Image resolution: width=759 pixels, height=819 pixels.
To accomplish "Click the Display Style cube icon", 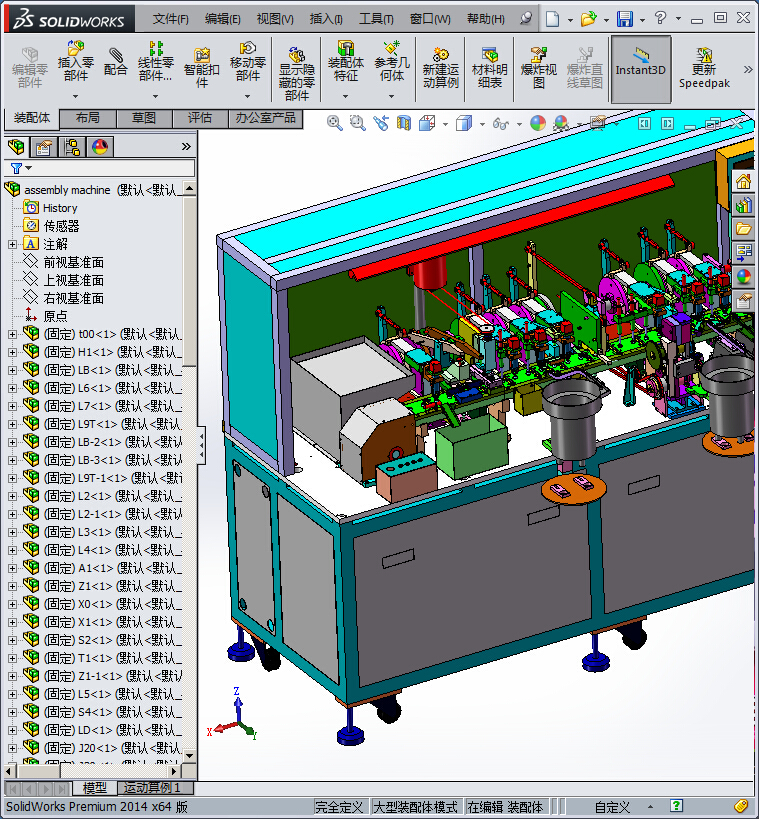I will coord(464,123).
